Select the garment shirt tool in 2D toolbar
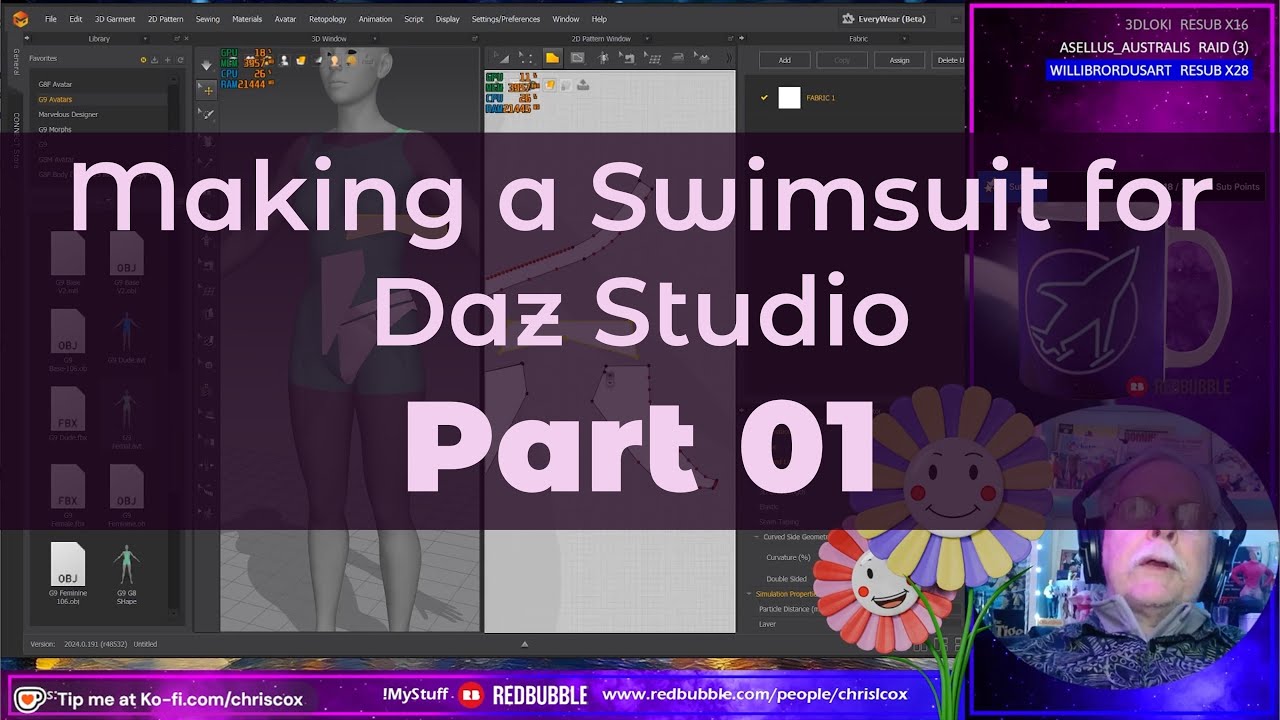This screenshot has width=1280, height=720. click(x=704, y=58)
